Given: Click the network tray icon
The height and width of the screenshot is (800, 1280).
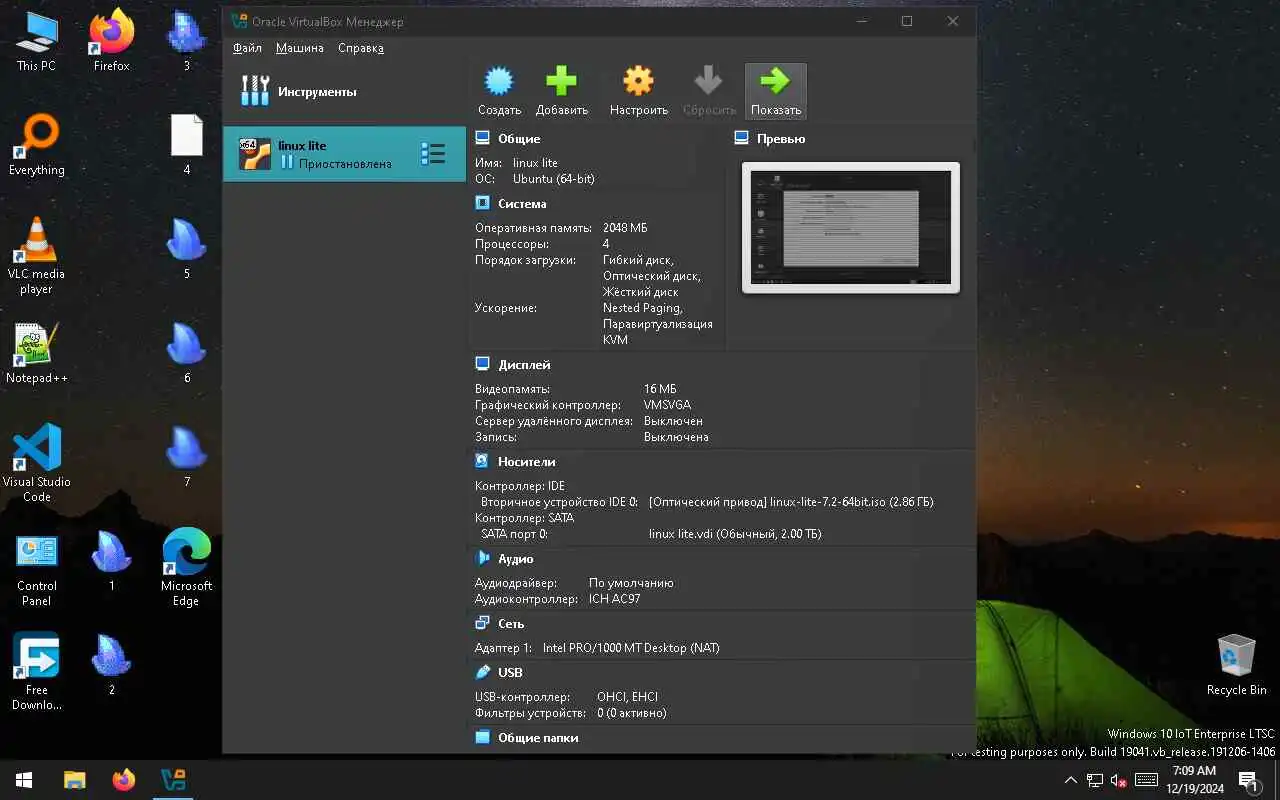Looking at the screenshot, I should coord(1095,780).
